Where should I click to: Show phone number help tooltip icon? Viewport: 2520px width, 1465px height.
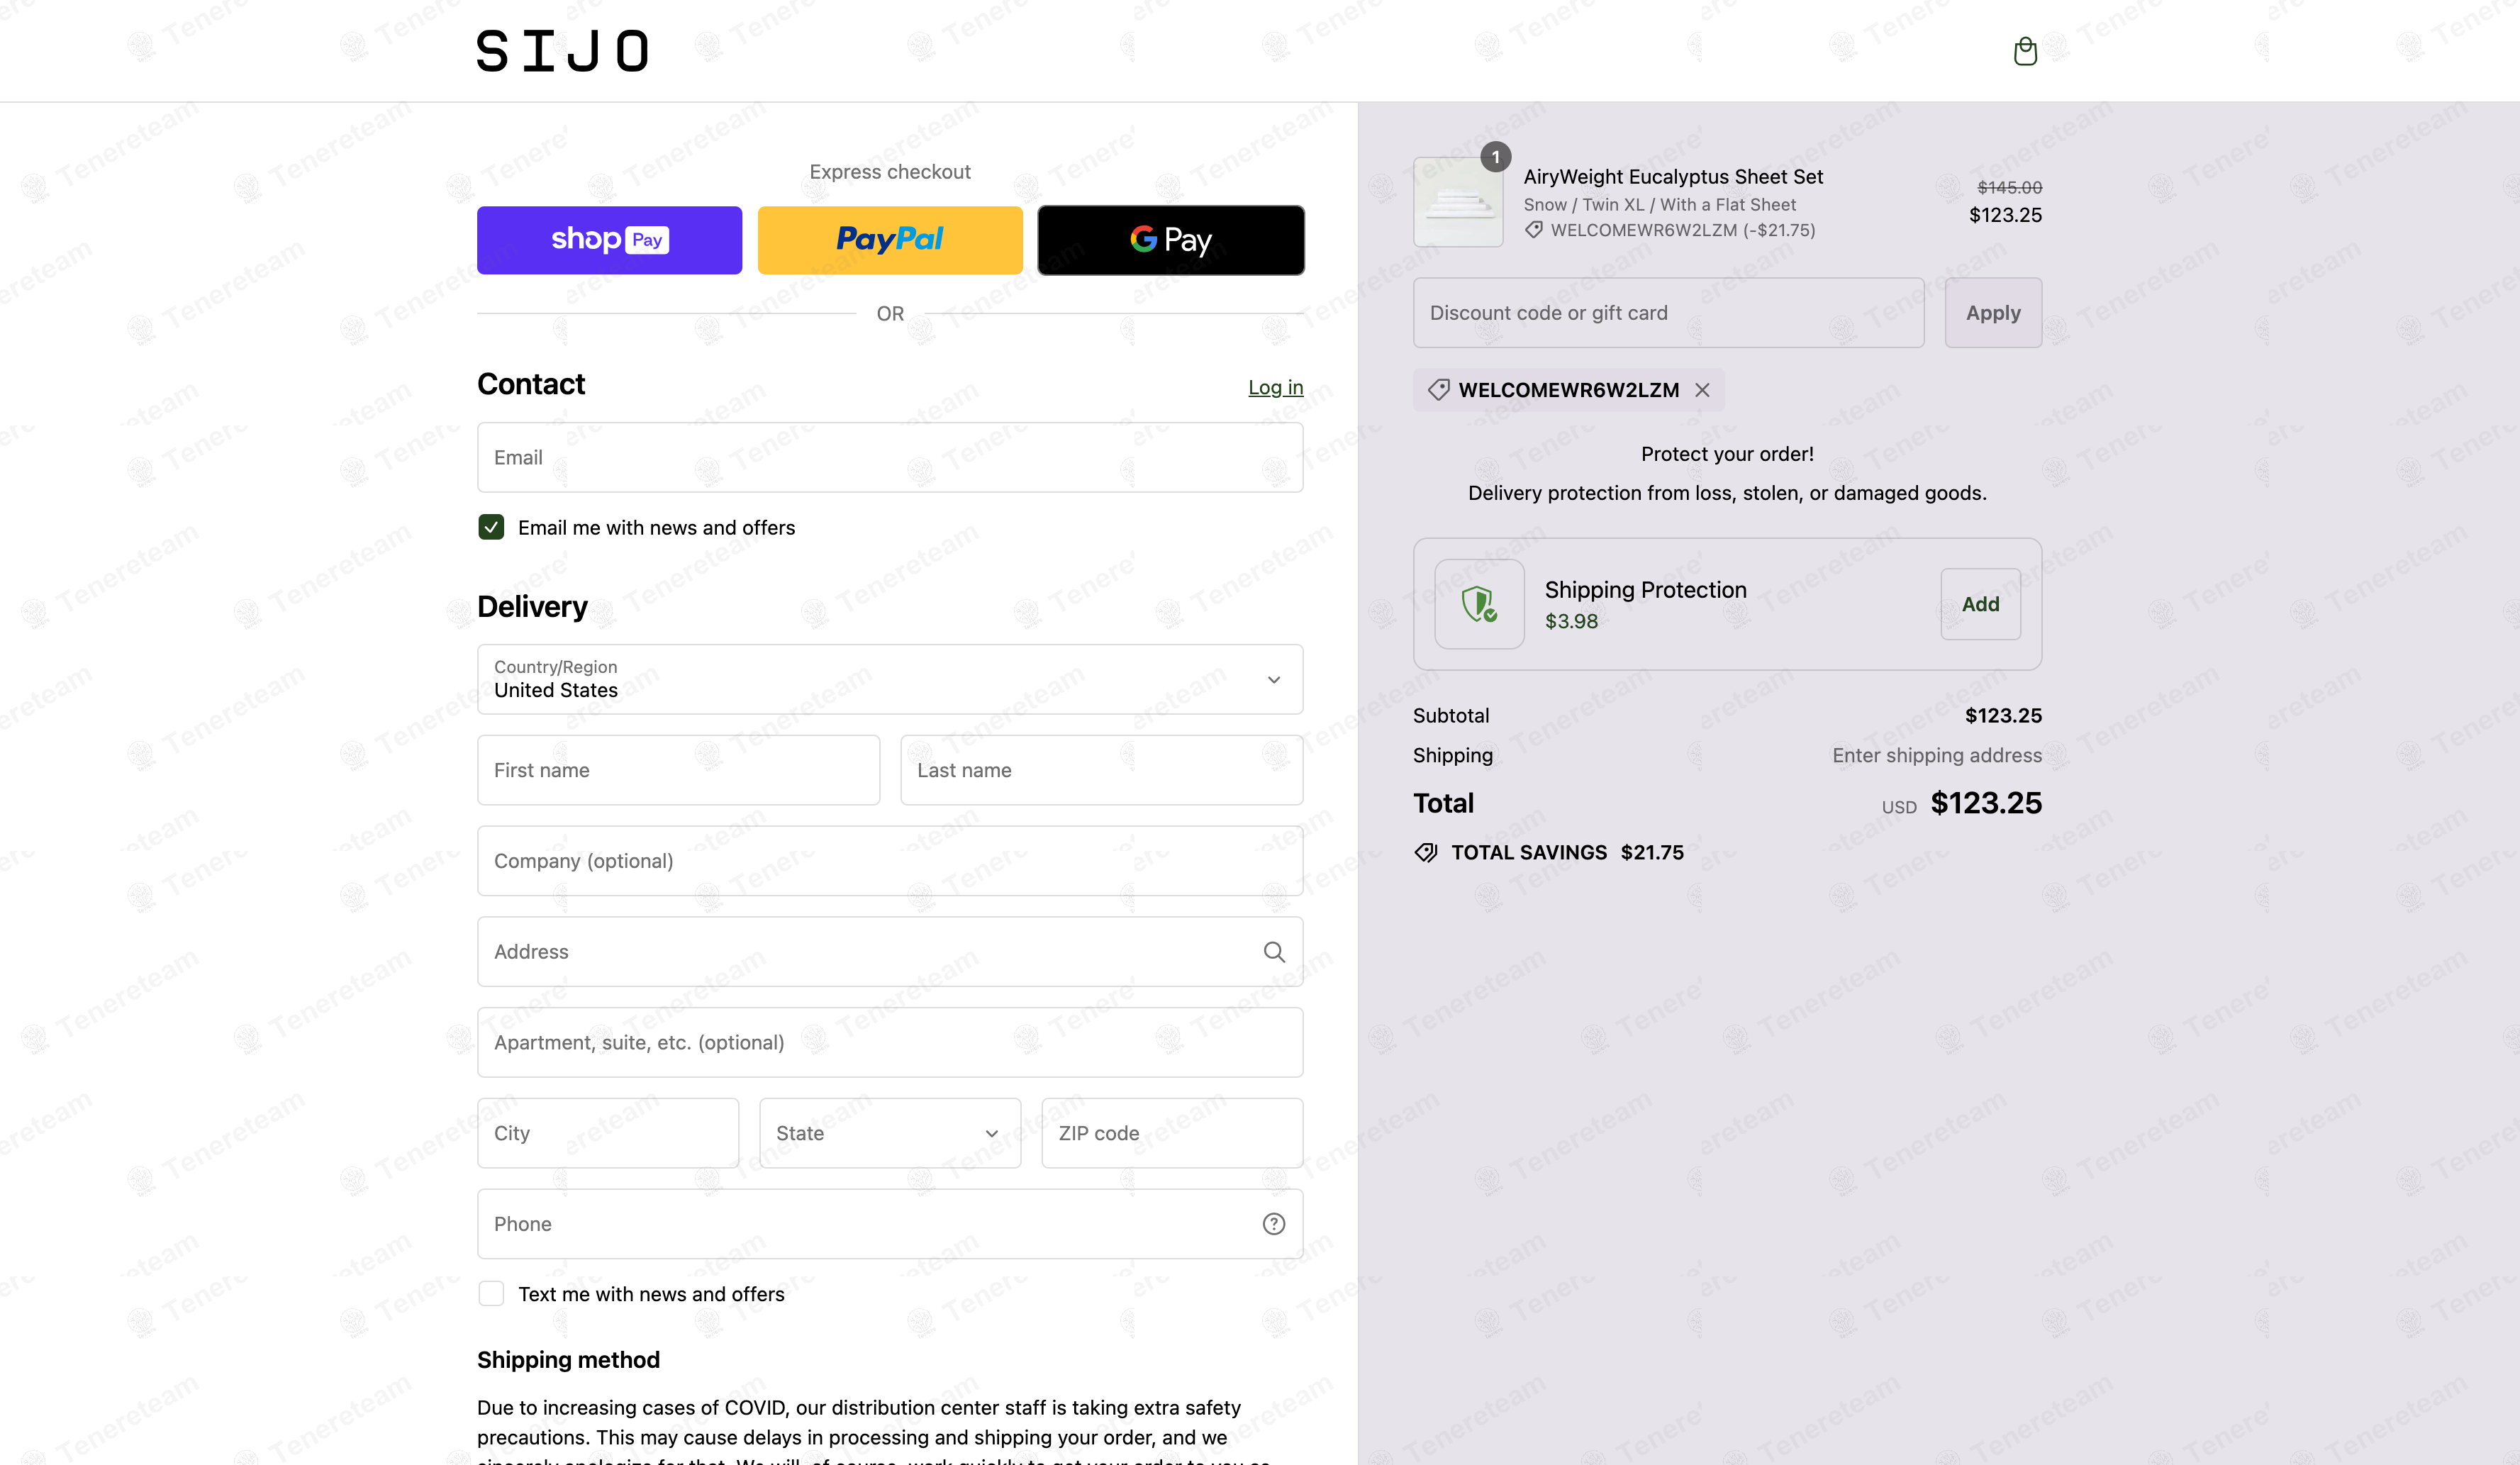[x=1274, y=1224]
